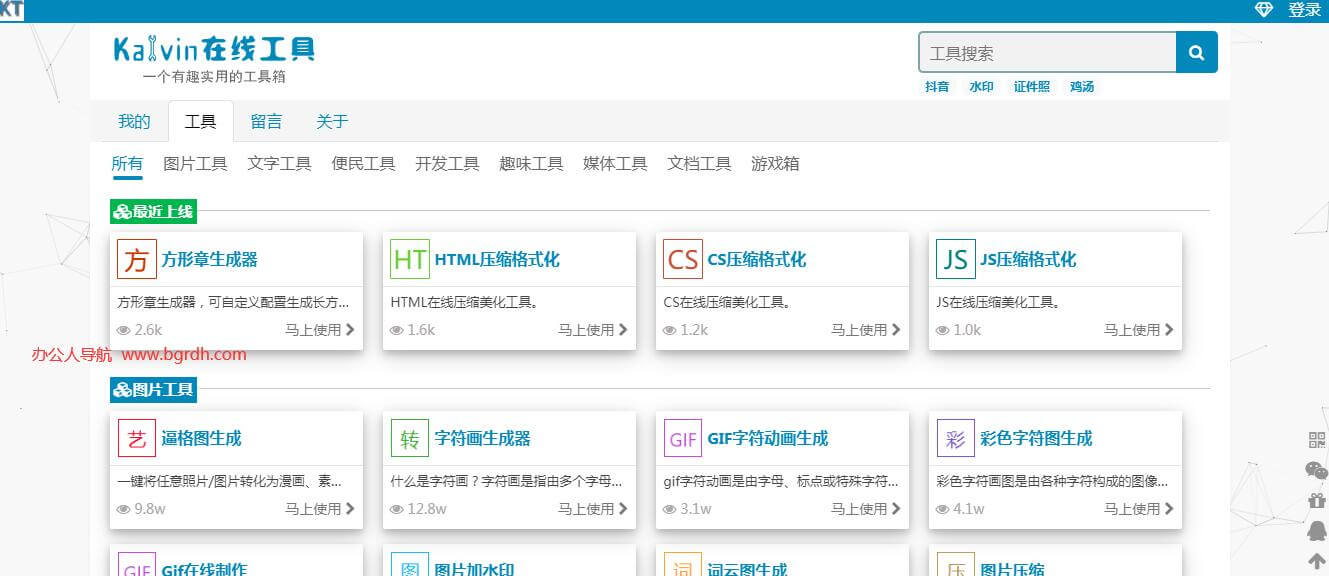Image resolution: width=1329 pixels, height=576 pixels.
Task: Click the back-to-top arrow icon
Action: coord(1316,560)
